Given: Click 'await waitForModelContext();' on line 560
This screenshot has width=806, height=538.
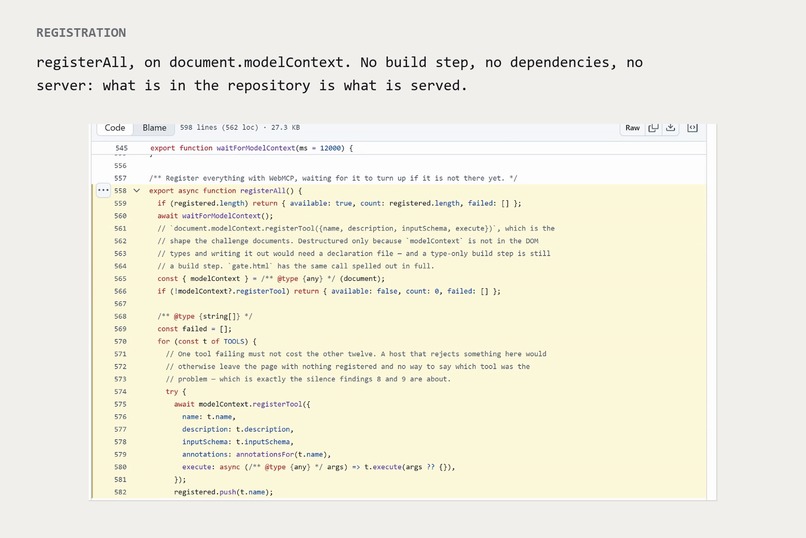Looking at the screenshot, I should (215, 216).
